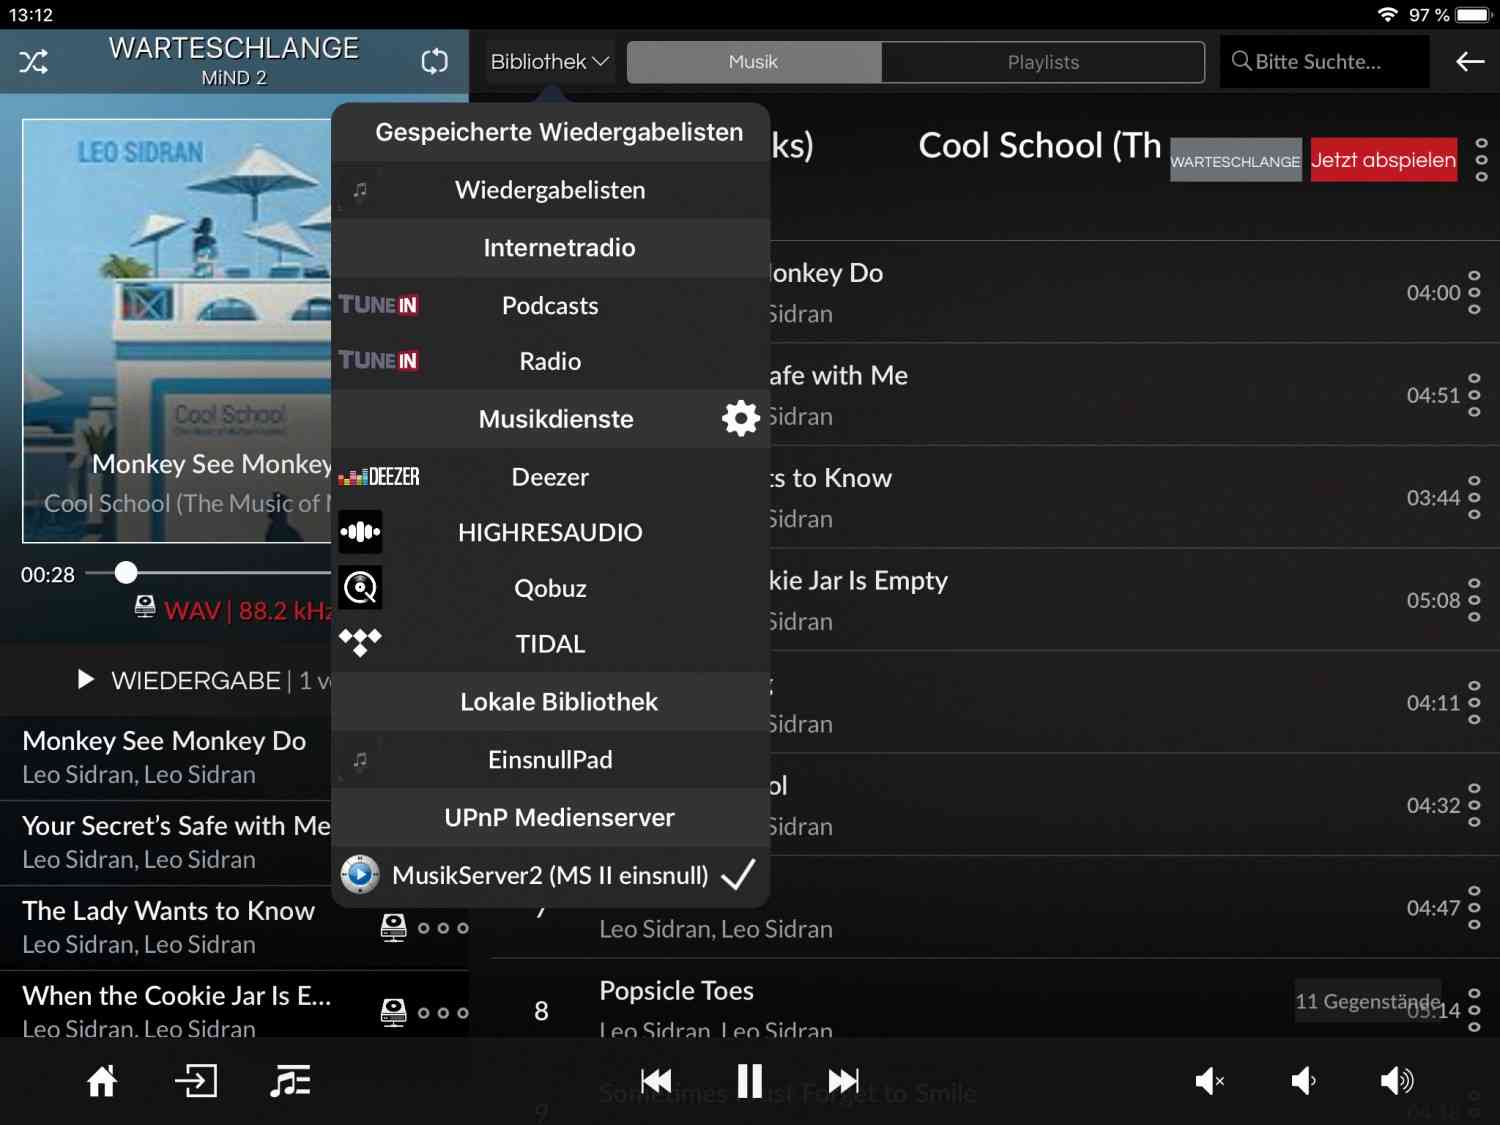The width and height of the screenshot is (1500, 1125).
Task: Lower the volume with speaker icon
Action: [x=1303, y=1081]
